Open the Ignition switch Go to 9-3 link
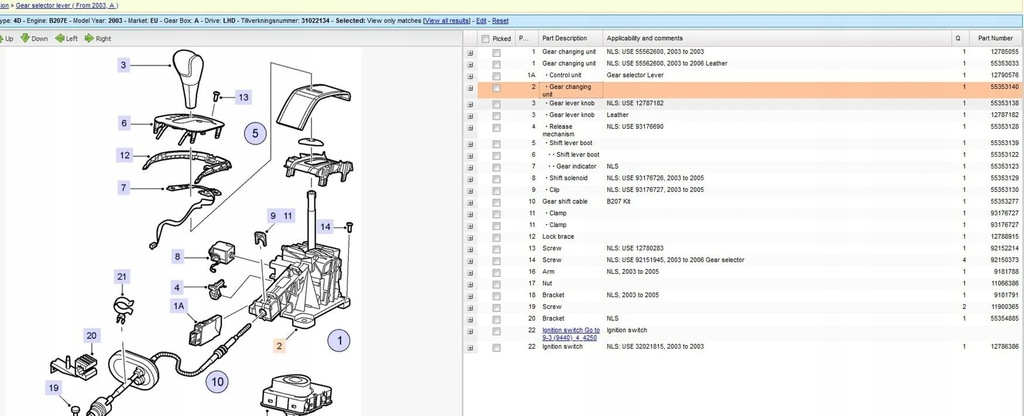The height and width of the screenshot is (416, 1024). point(569,334)
